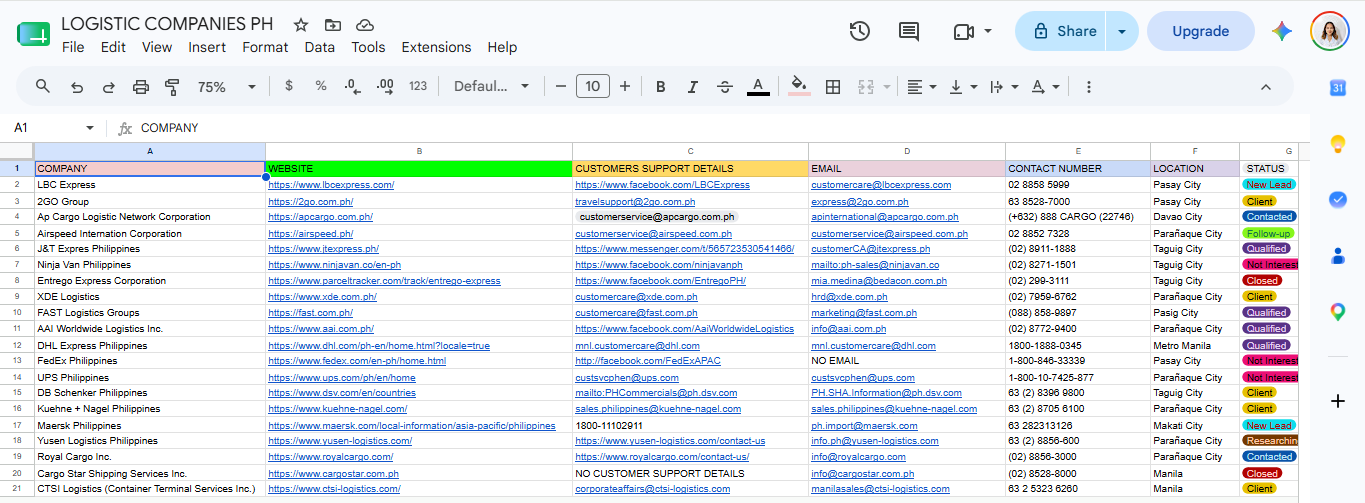Open Google Calendar side panel icon
Screen dimensions: 1365x503
1338,88
